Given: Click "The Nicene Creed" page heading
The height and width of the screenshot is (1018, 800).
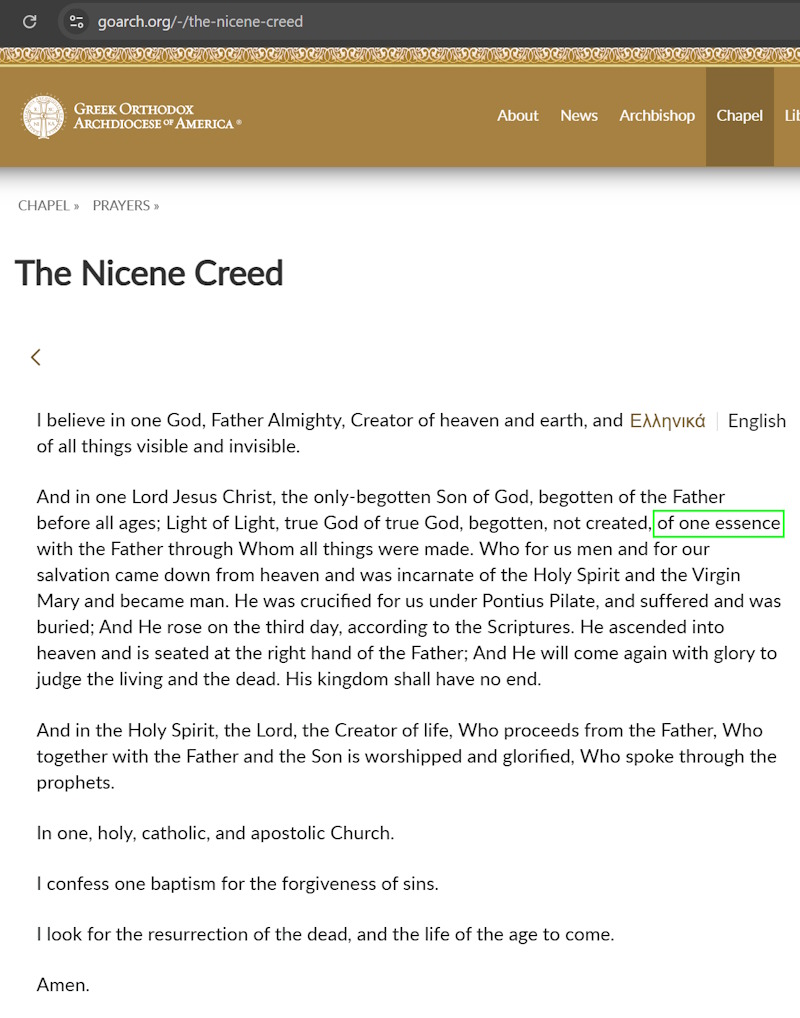Looking at the screenshot, I should pyautogui.click(x=149, y=273).
